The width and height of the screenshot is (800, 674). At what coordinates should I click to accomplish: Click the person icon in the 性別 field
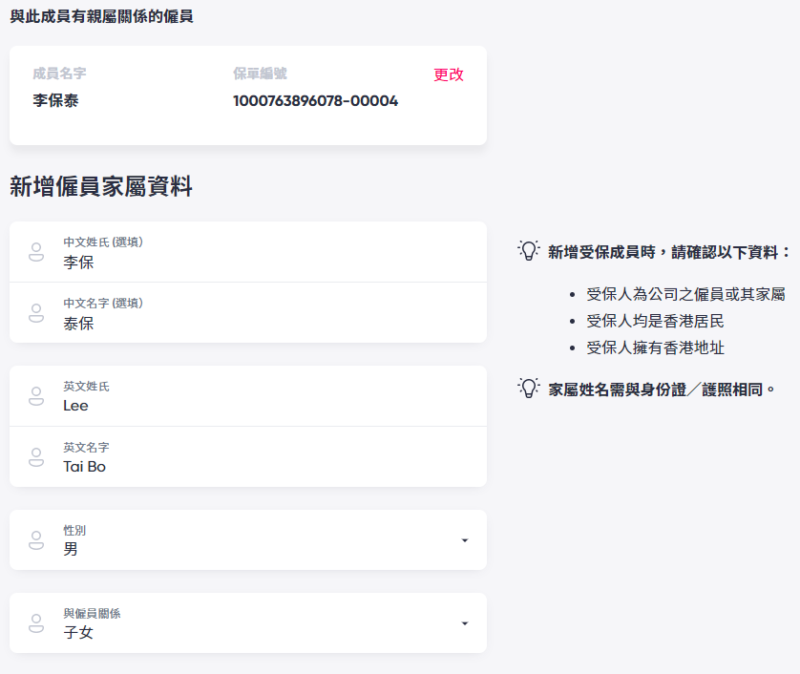click(x=36, y=540)
